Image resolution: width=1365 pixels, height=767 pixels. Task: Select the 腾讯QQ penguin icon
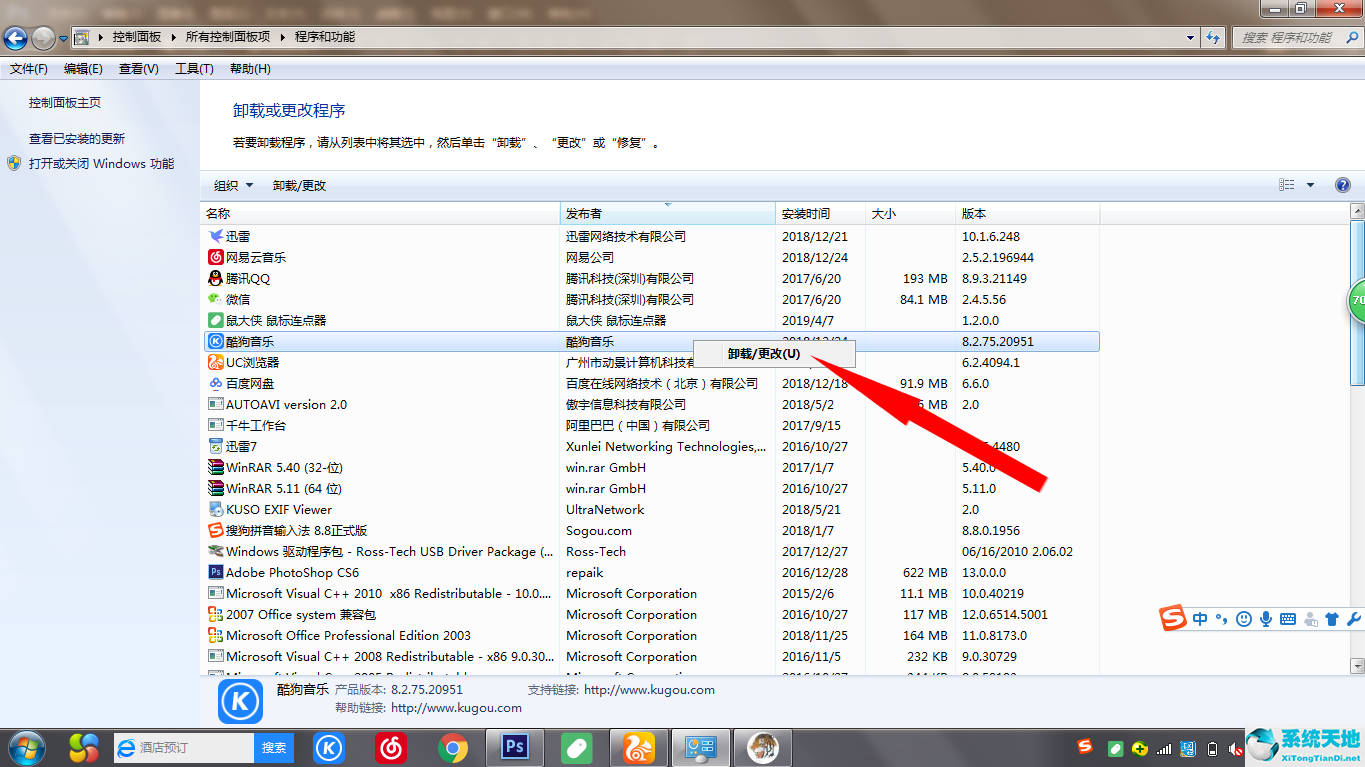click(x=215, y=278)
